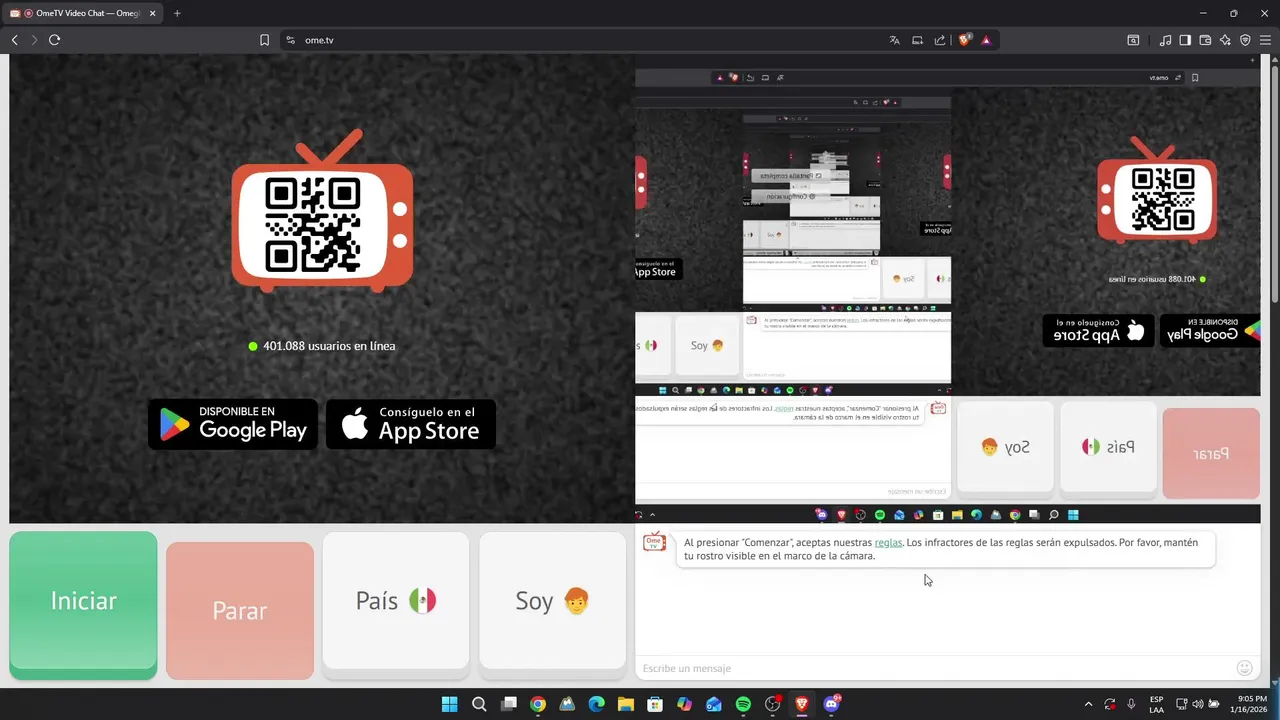Image resolution: width=1280 pixels, height=720 pixels.
Task: Bookmark this page with the bookmark icon
Action: (264, 40)
